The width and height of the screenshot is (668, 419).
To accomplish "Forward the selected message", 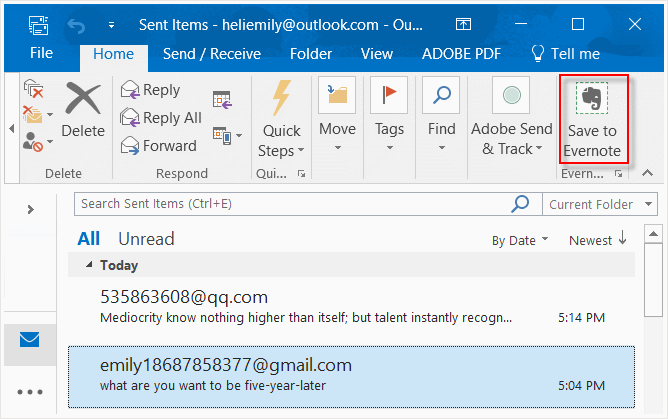I will click(158, 146).
